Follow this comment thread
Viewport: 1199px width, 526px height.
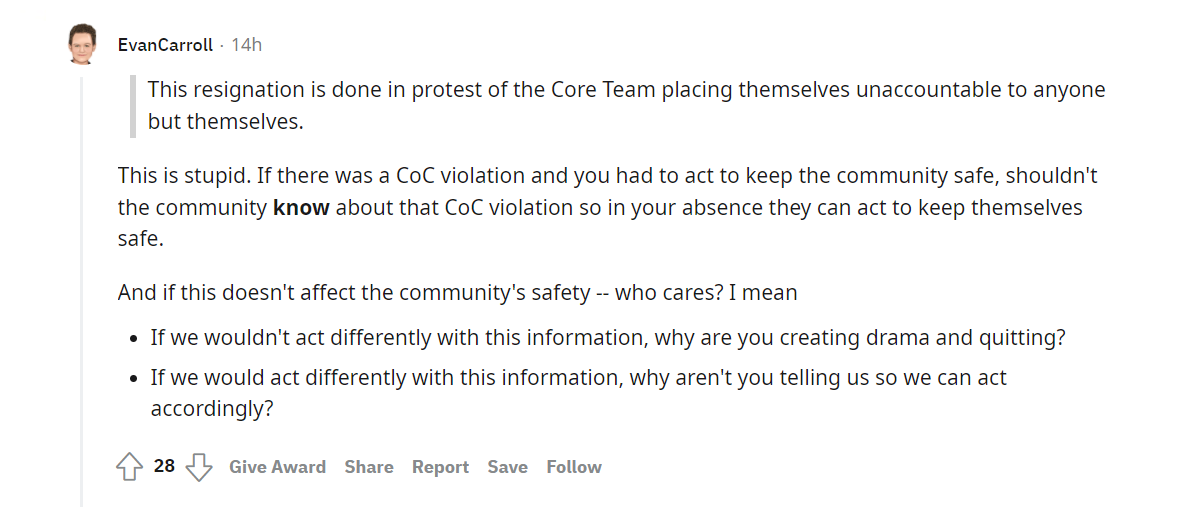574,466
